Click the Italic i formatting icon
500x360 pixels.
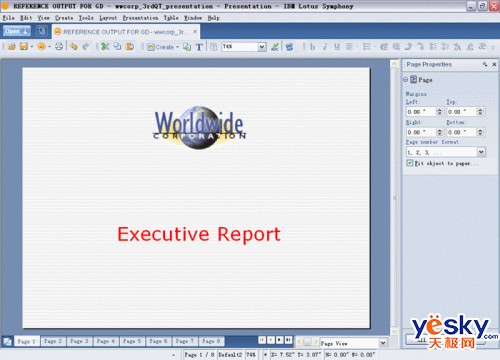325,47
